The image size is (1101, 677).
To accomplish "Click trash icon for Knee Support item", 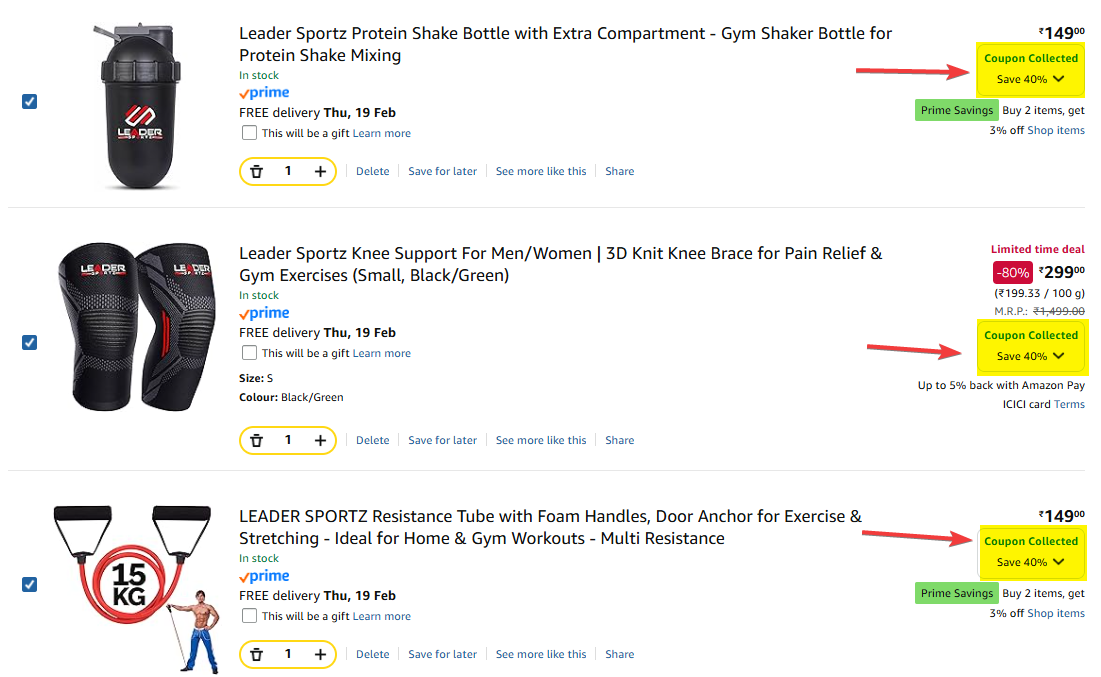I will tap(257, 441).
